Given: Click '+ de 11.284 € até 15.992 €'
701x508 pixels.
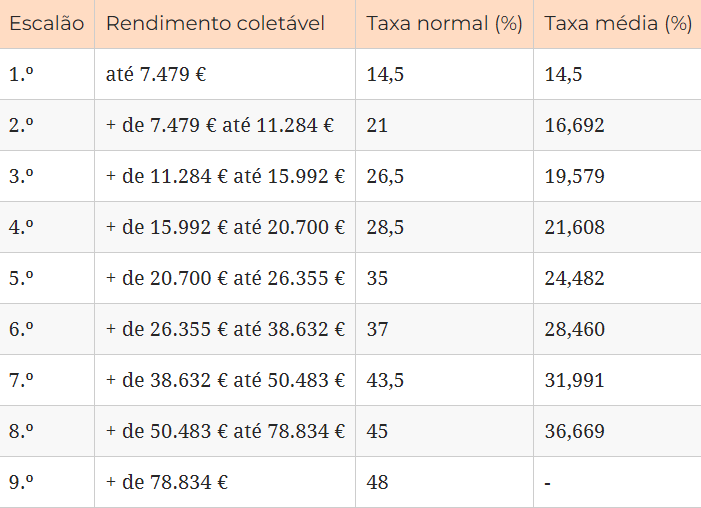Looking at the screenshot, I should tap(225, 176).
